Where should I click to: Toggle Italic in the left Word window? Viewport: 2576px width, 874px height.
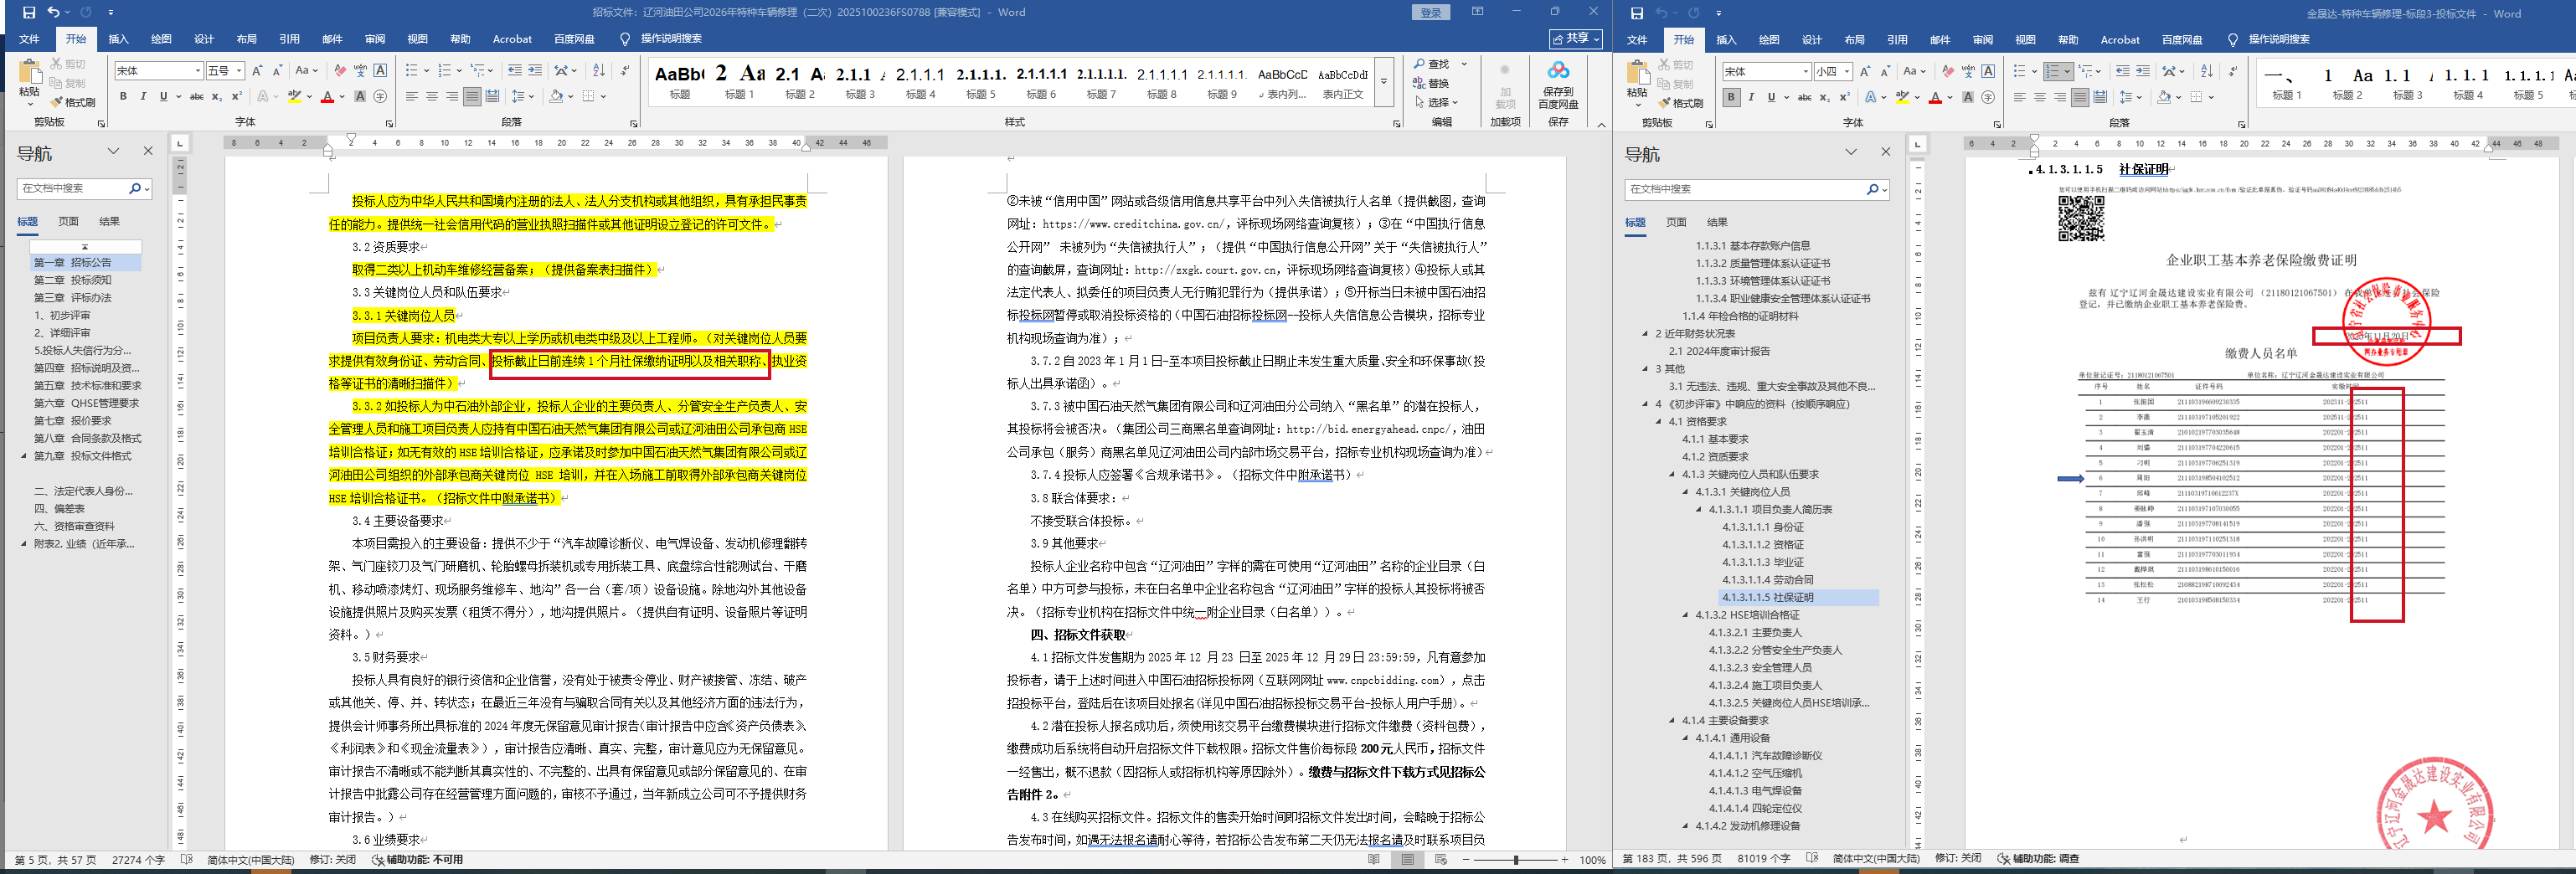click(143, 96)
